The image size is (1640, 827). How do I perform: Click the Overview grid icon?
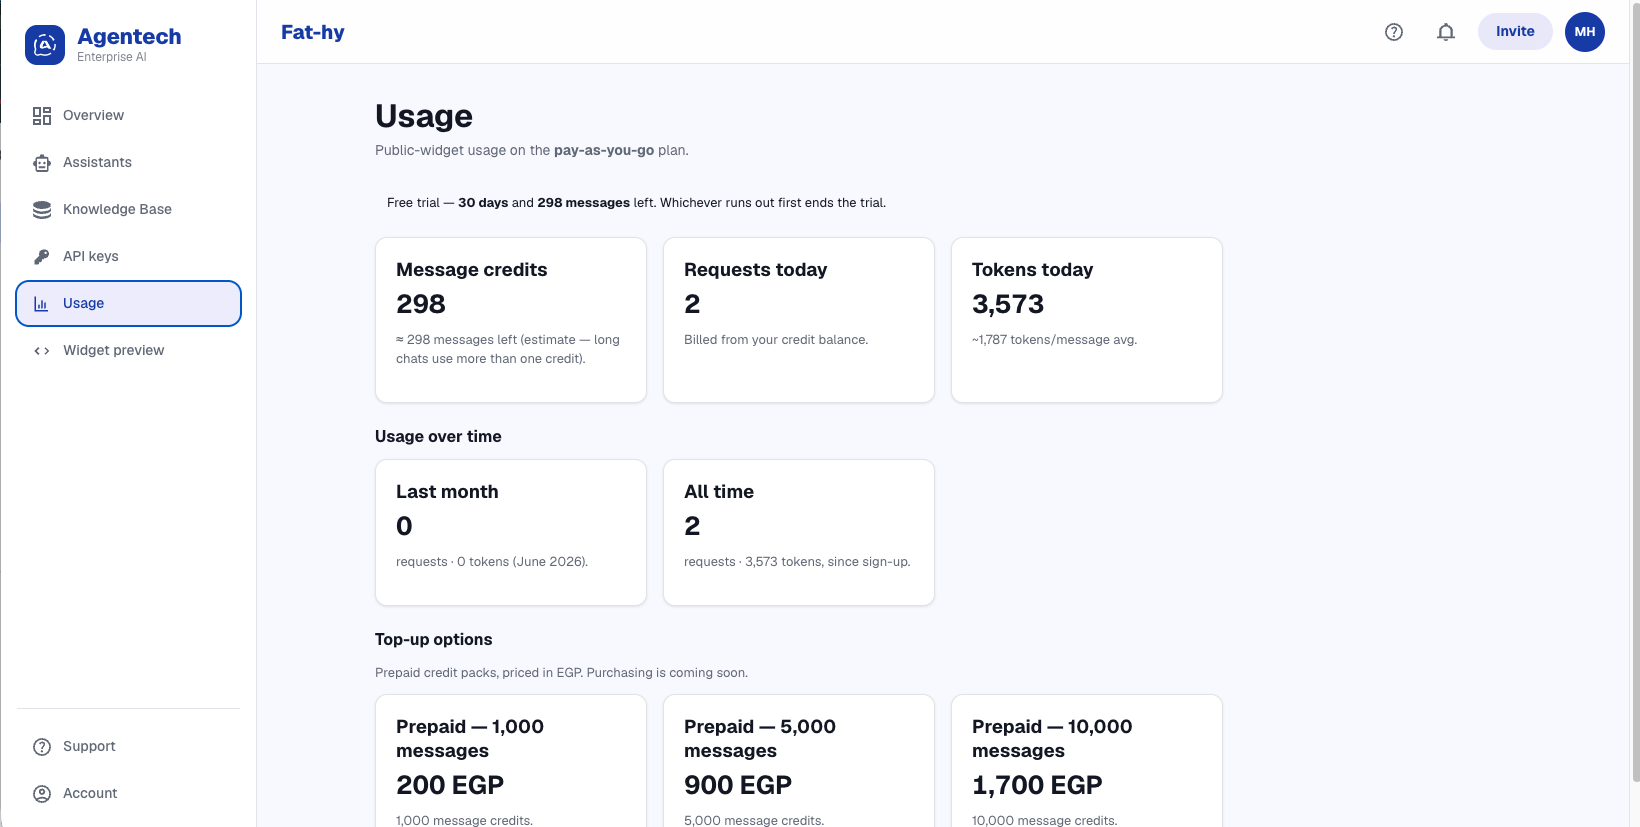[42, 116]
